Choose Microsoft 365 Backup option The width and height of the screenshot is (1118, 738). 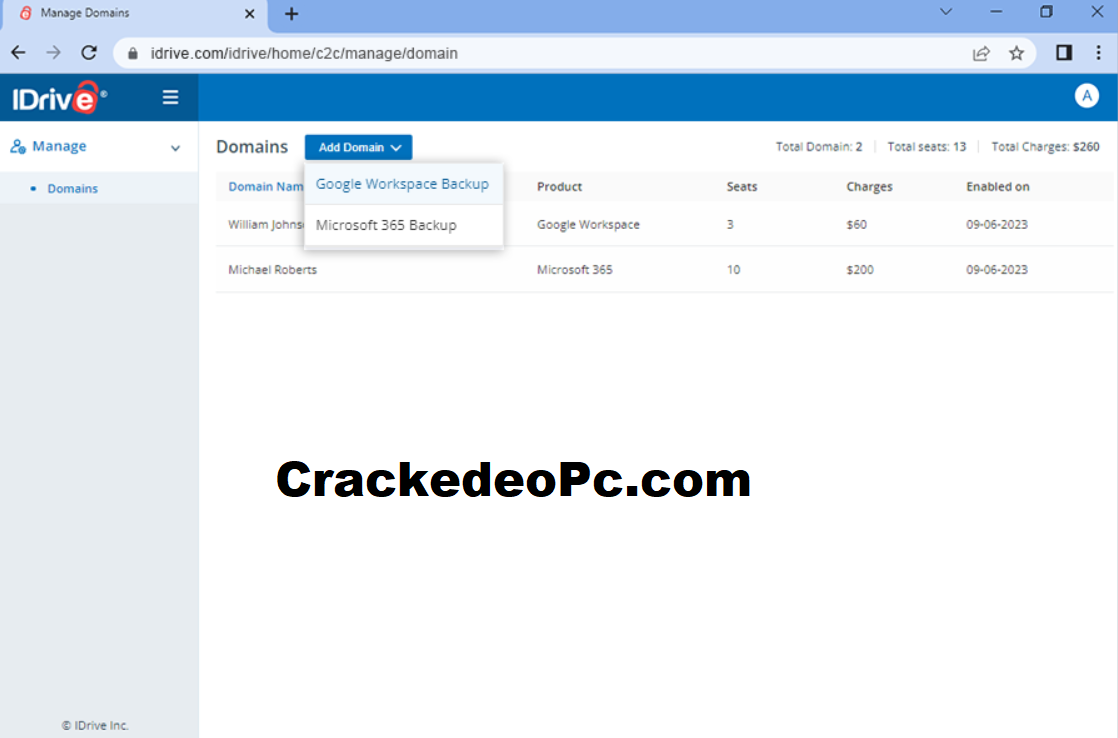point(403,225)
